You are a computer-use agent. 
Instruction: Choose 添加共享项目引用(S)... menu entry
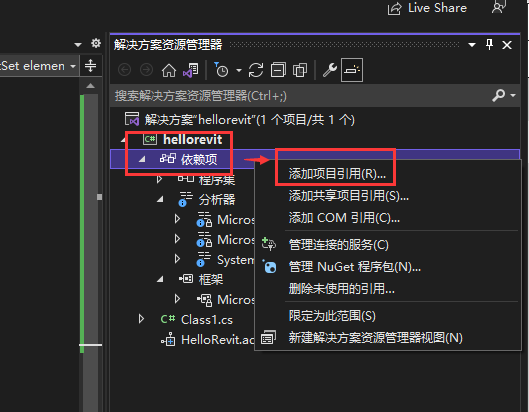[349, 196]
